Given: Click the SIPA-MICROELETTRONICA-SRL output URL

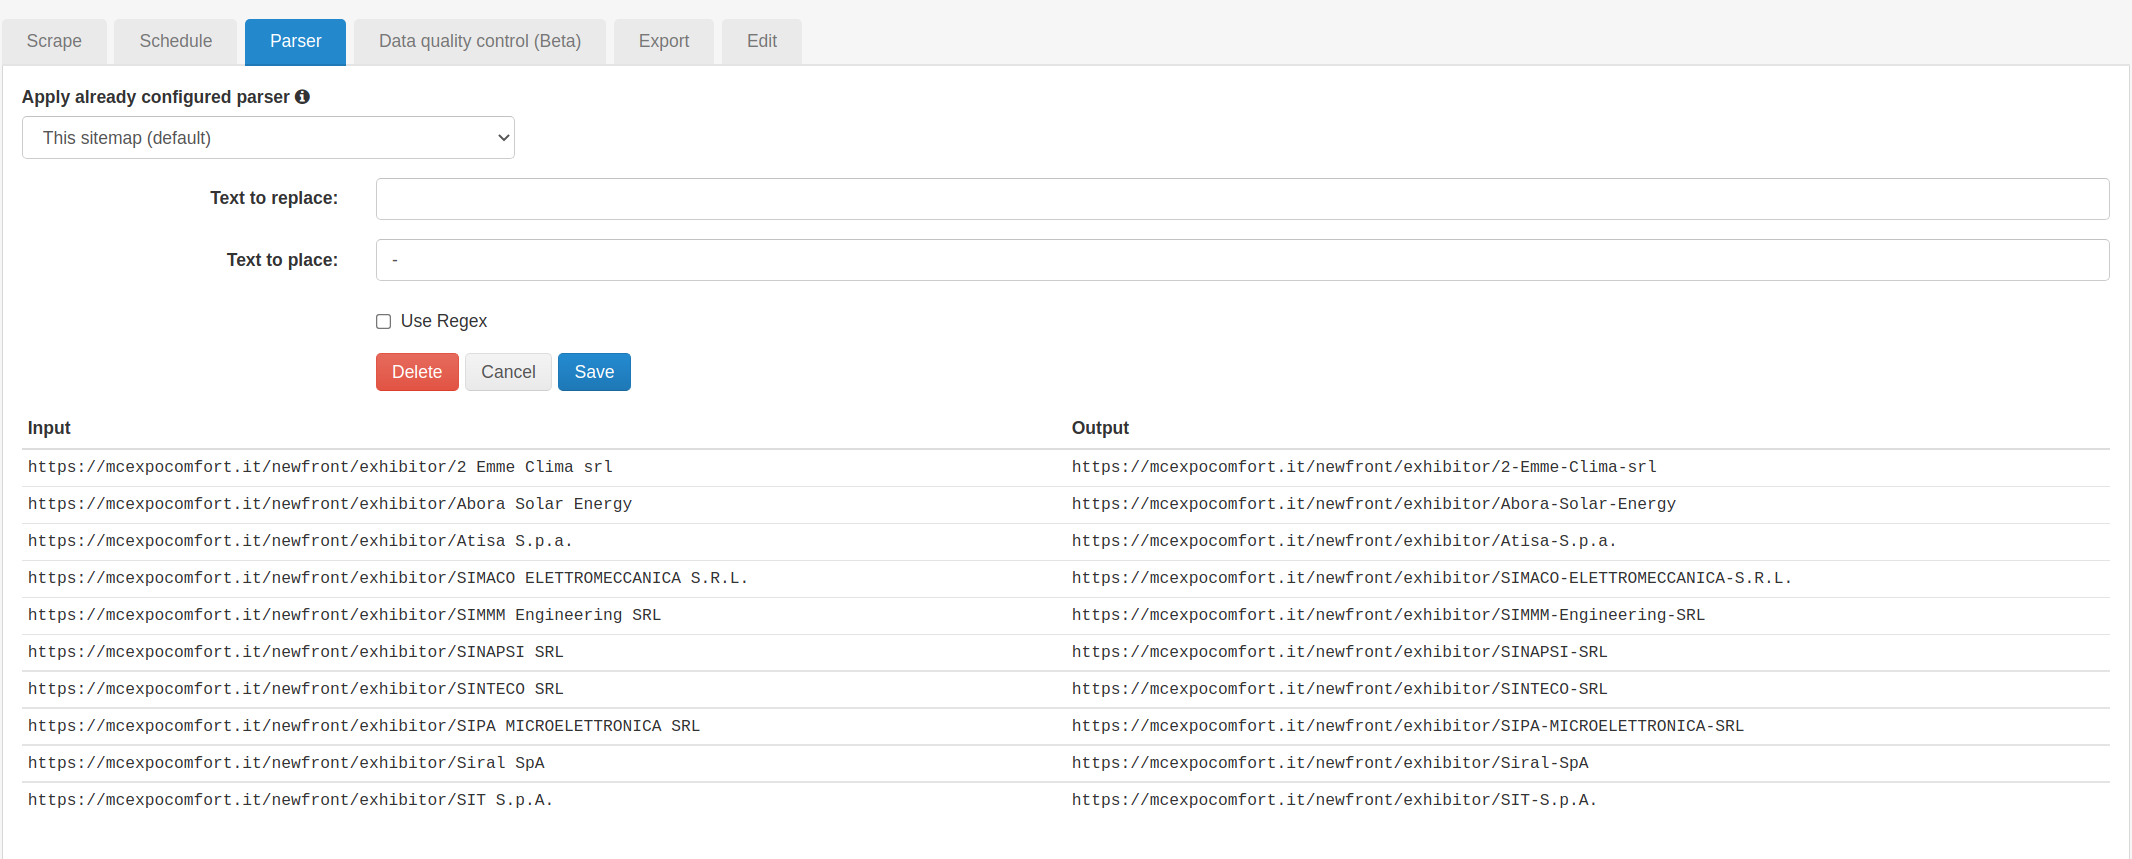Looking at the screenshot, I should point(1407,726).
